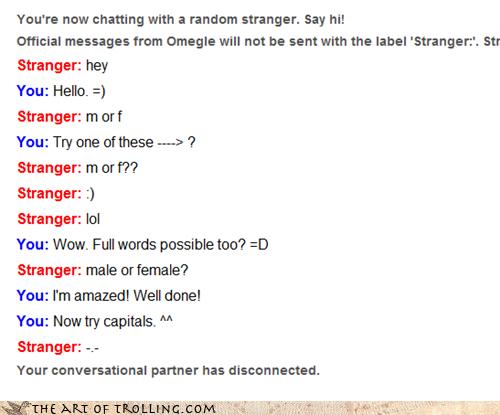The height and width of the screenshot is (415, 500).
Task: Click the 'Official messages from Omegle' notice
Action: [258, 41]
